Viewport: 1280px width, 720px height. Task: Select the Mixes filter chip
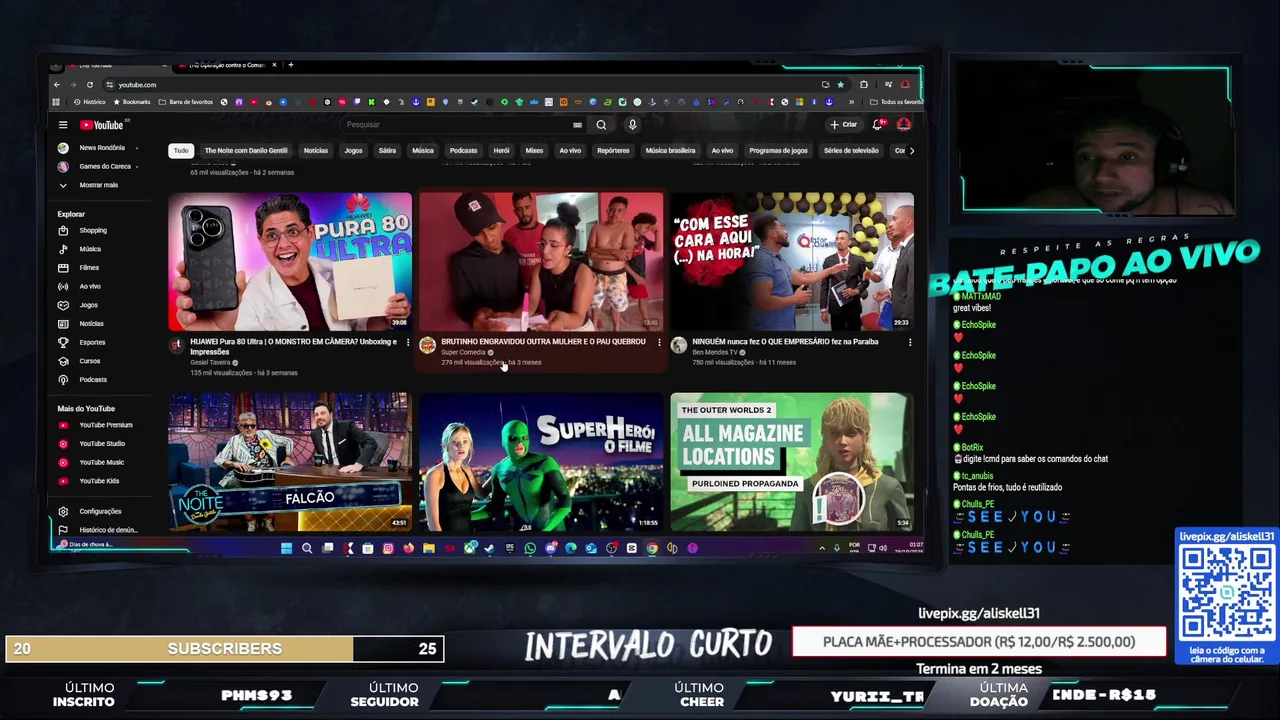click(534, 151)
